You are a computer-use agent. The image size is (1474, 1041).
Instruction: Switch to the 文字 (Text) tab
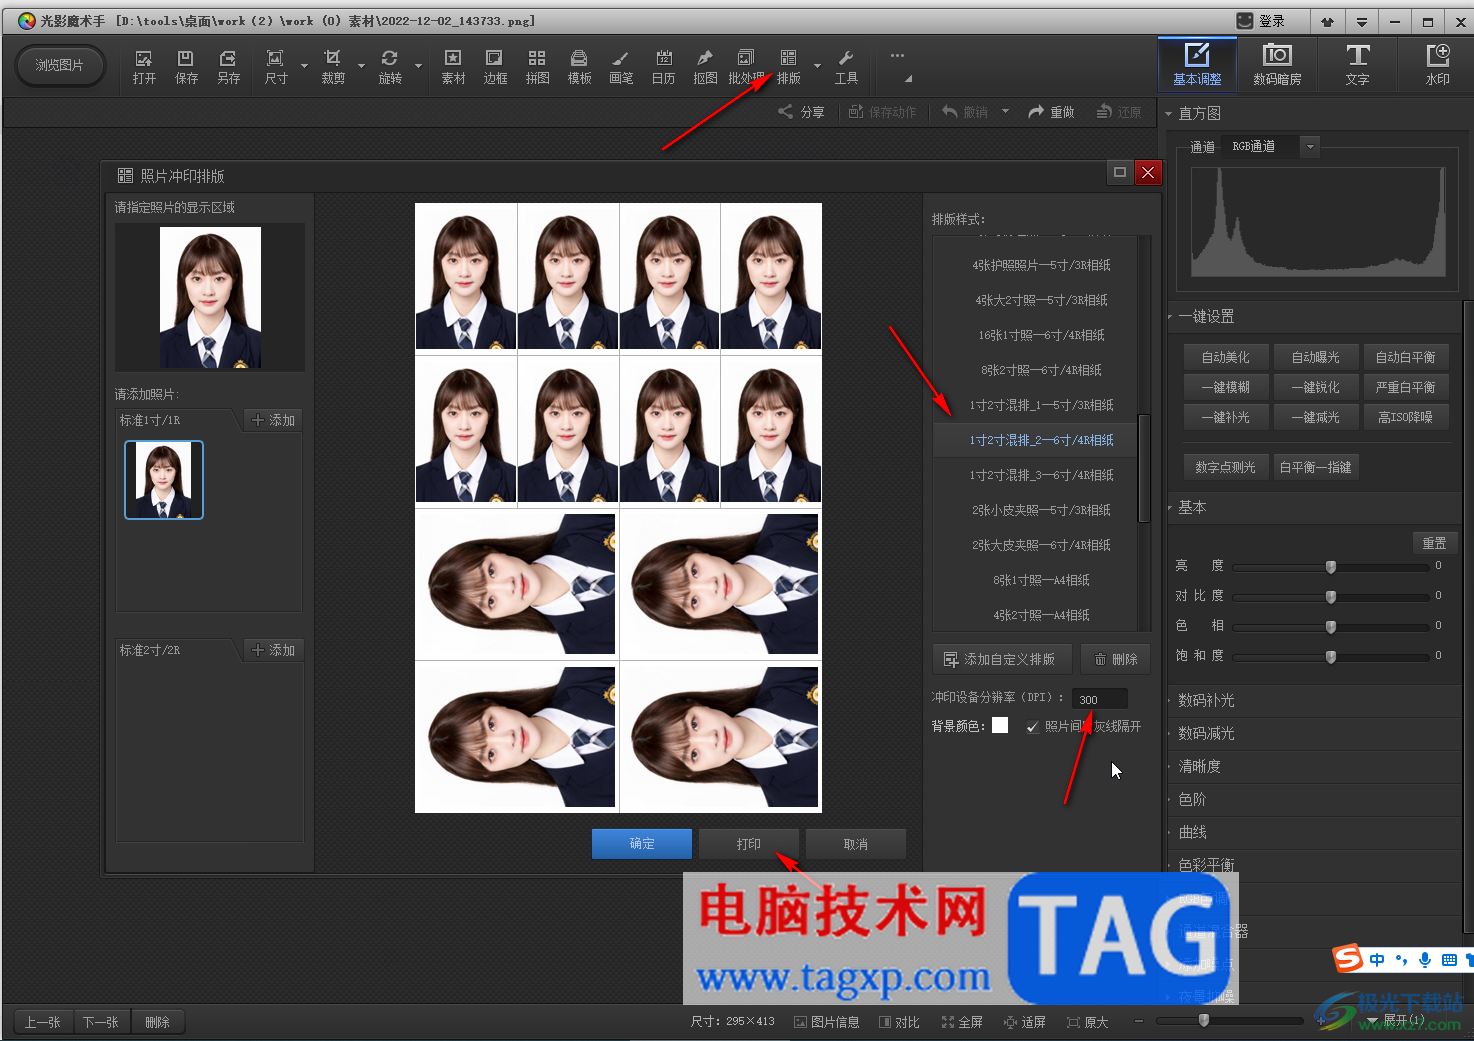click(1357, 65)
